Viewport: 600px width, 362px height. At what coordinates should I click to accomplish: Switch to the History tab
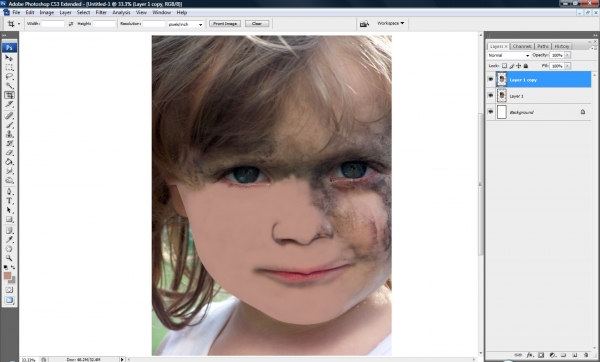click(562, 46)
